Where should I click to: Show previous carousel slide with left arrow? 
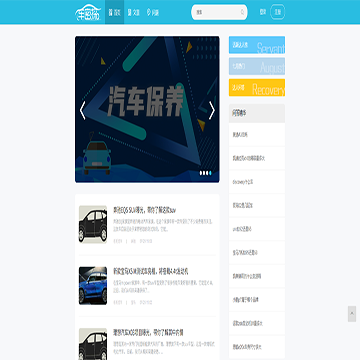point(83,110)
